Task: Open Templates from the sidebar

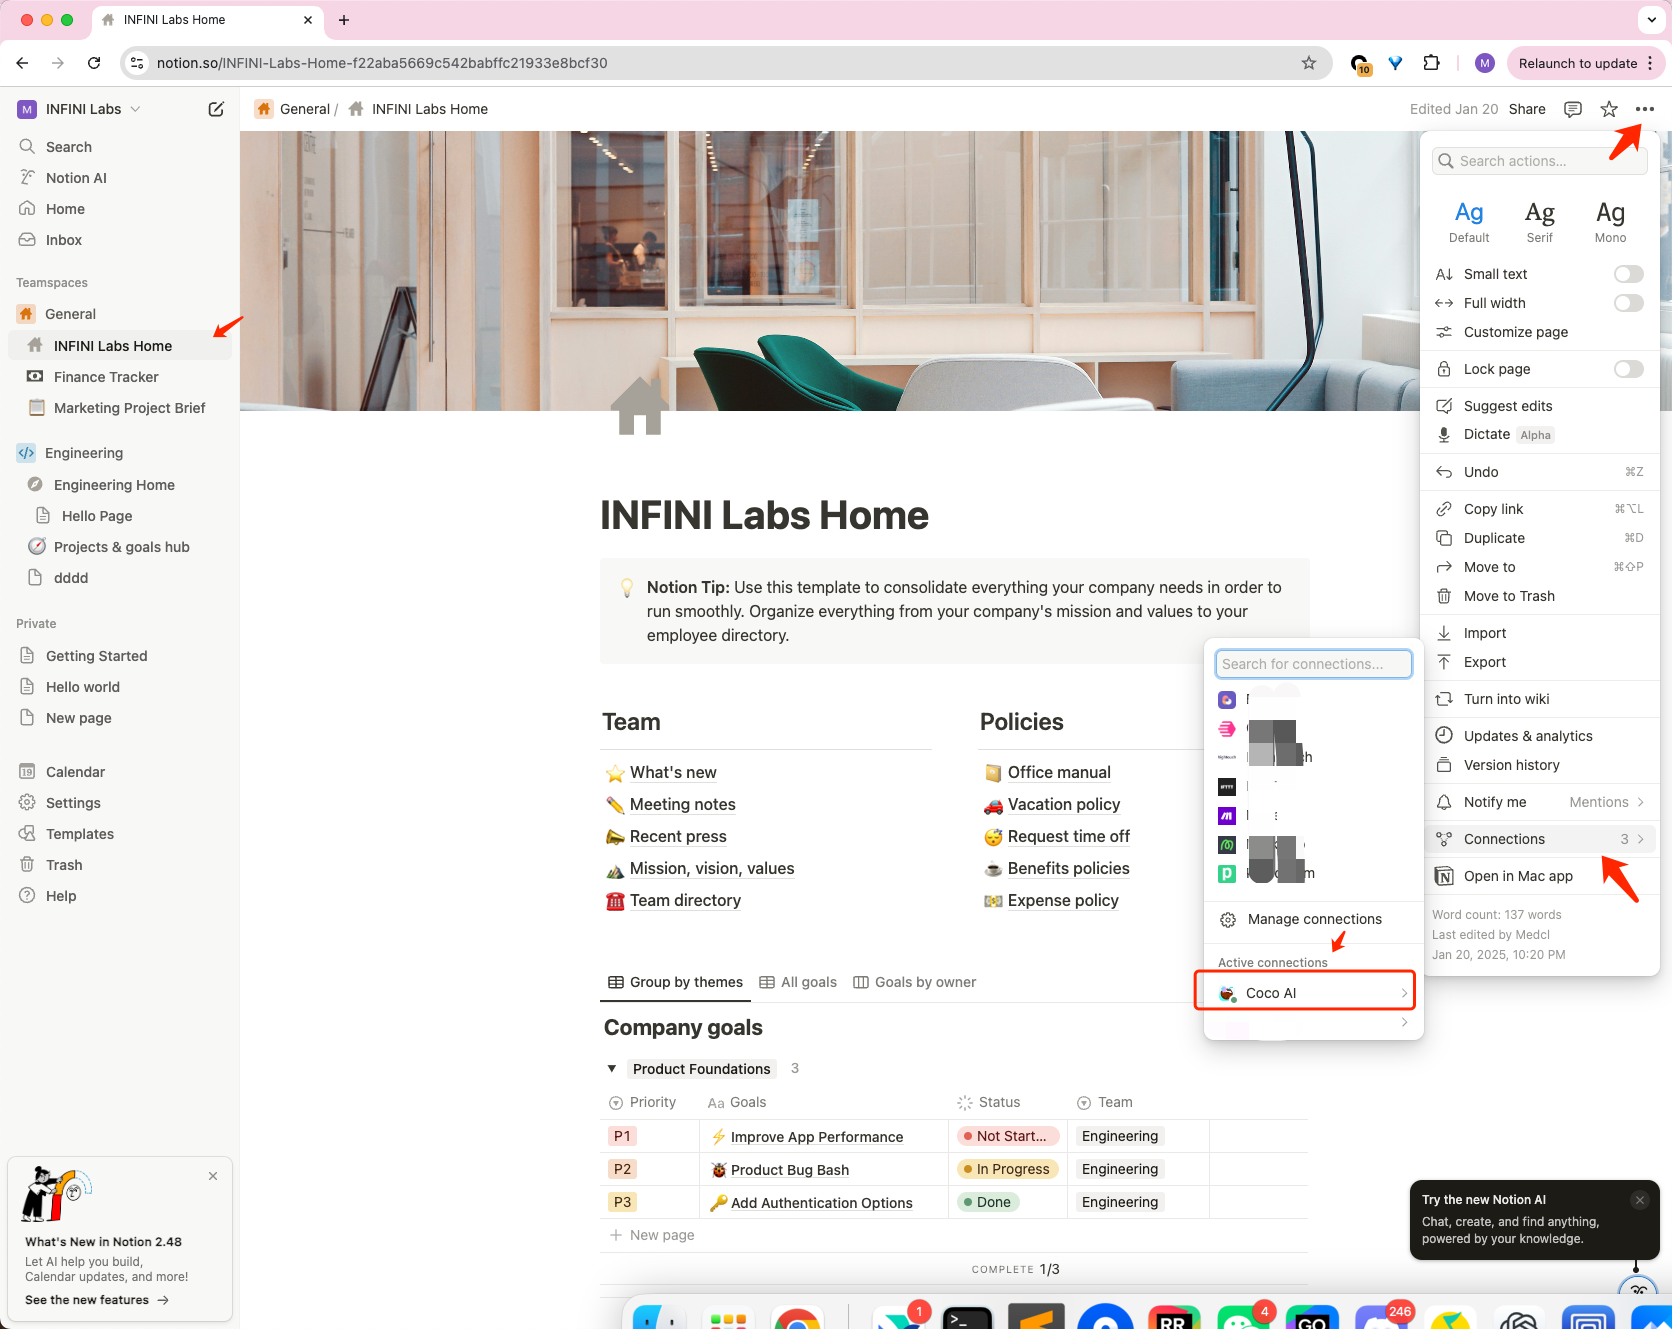Action: [x=79, y=833]
